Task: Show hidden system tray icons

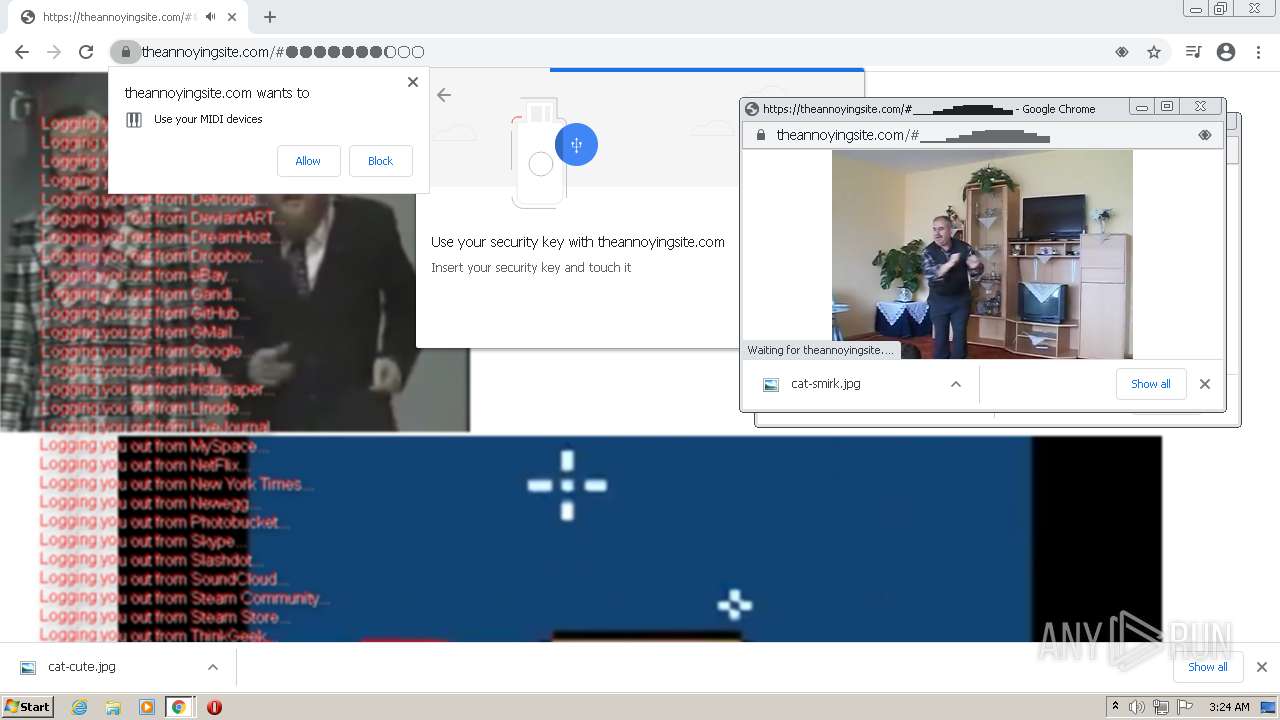Action: point(1115,707)
